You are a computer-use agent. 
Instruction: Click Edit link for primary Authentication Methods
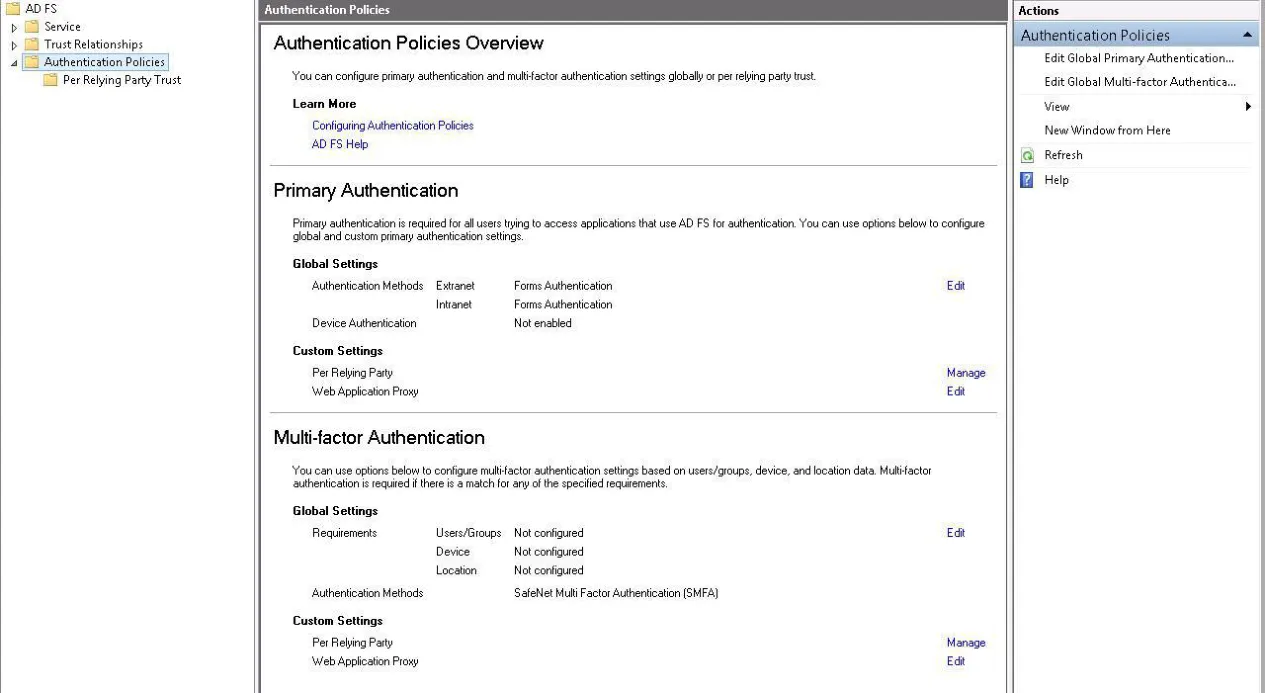click(x=956, y=286)
